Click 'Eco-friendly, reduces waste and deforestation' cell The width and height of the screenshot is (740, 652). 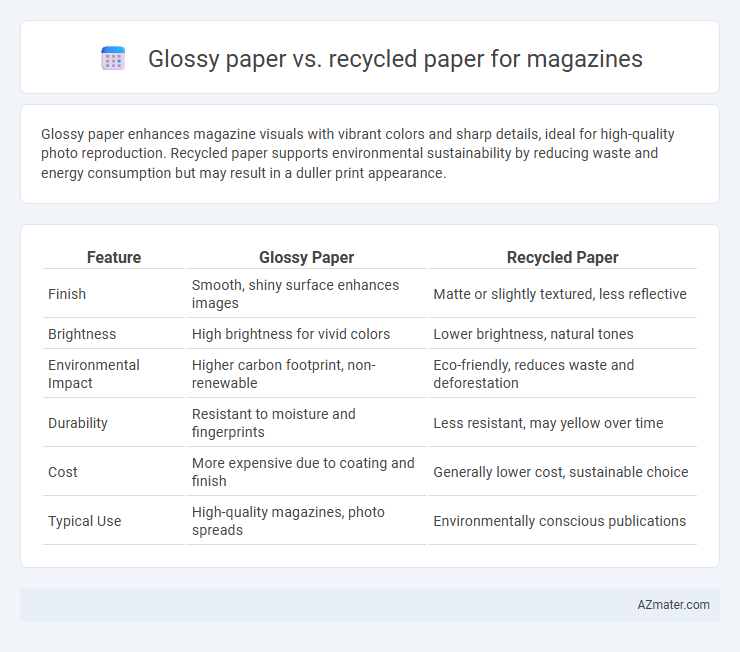[562, 374]
